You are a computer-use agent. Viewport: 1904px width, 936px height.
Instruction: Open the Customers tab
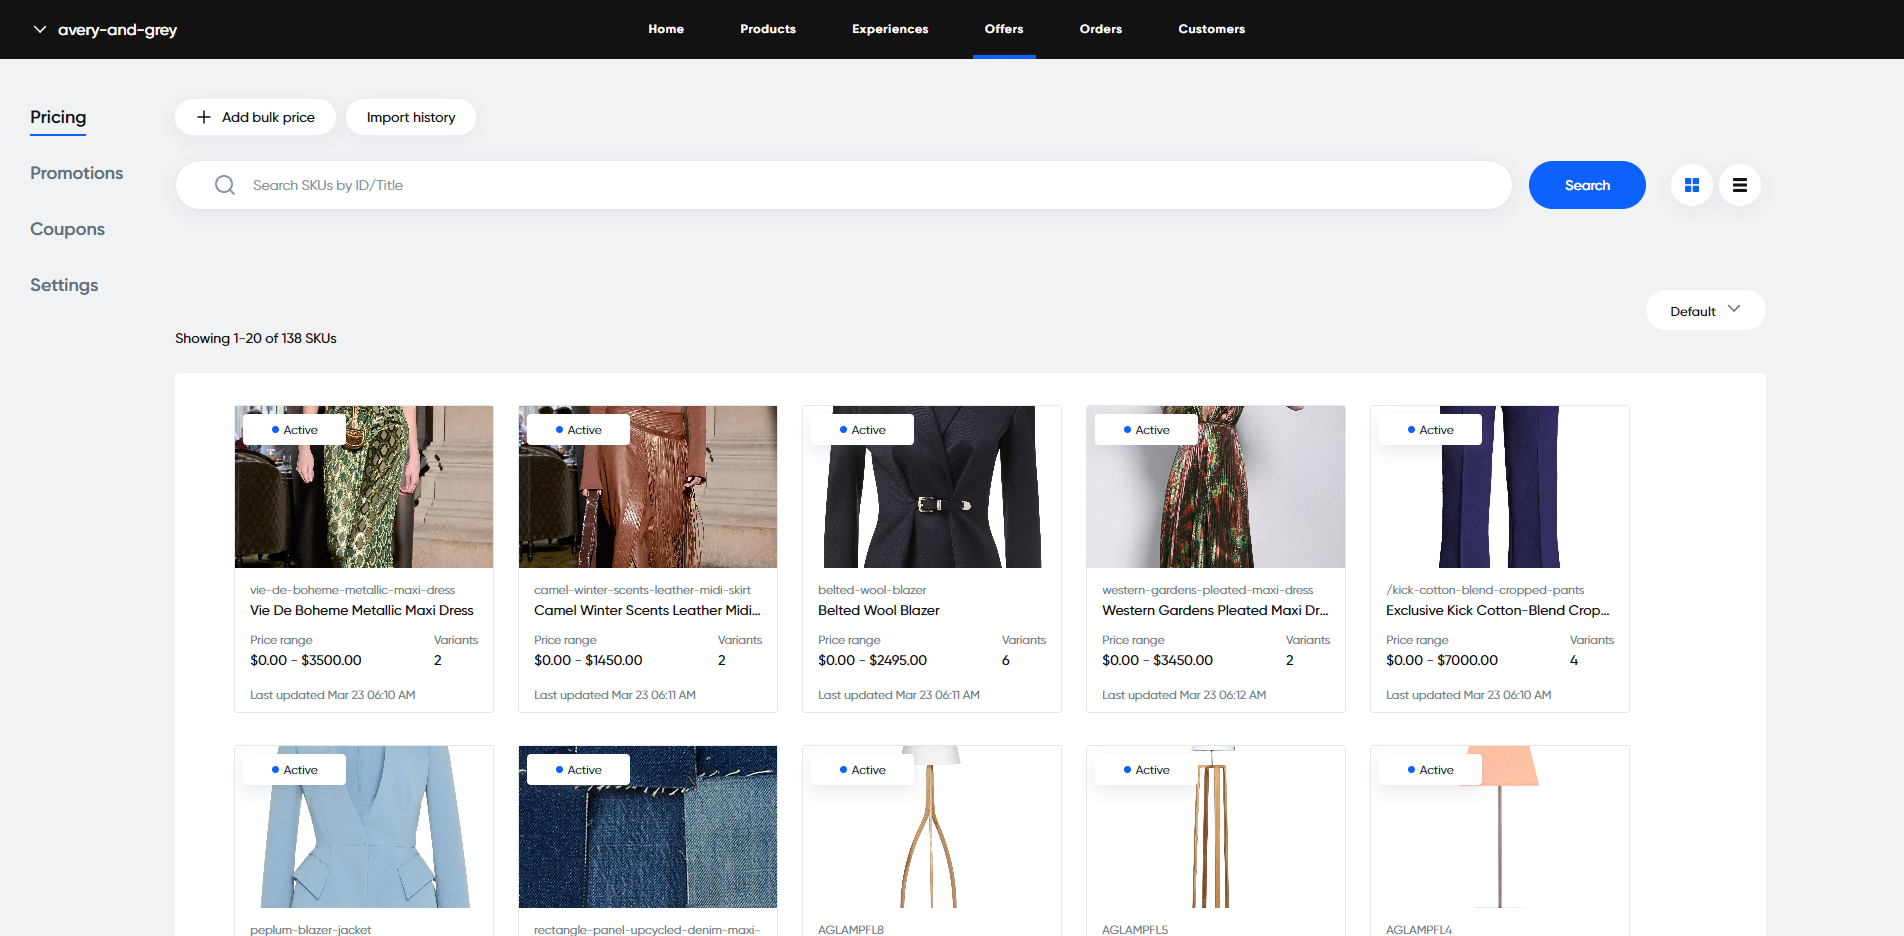pos(1211,29)
